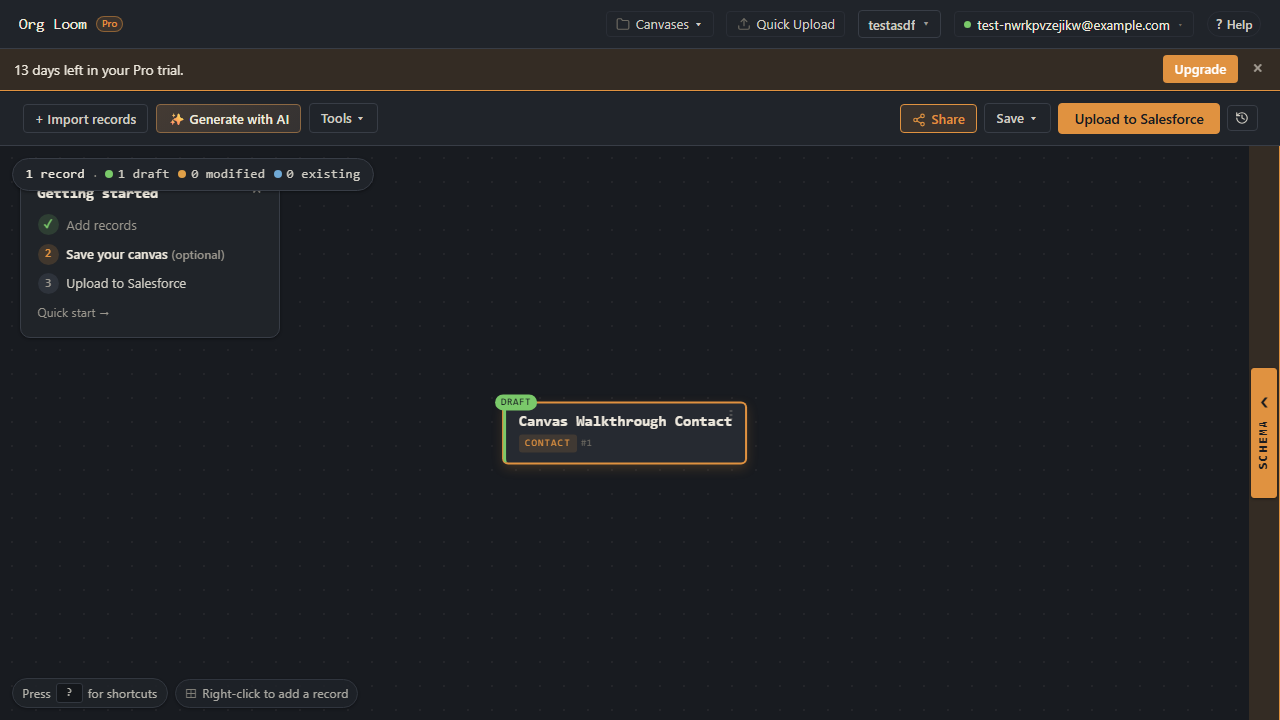1280x720 pixels.
Task: Click the folder icon beside Canvases
Action: pyautogui.click(x=623, y=24)
